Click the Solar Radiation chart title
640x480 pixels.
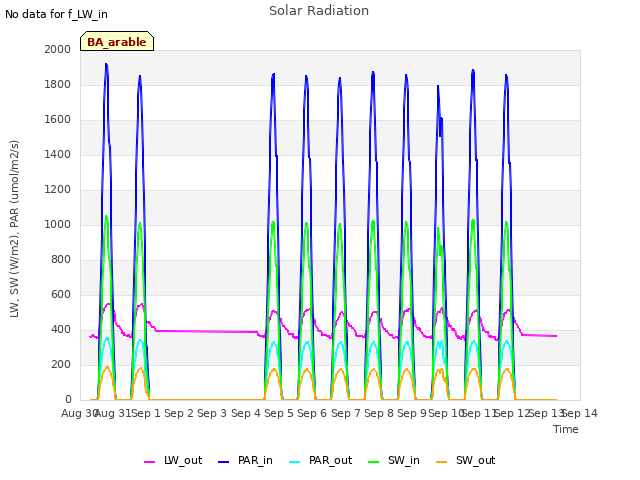click(319, 11)
